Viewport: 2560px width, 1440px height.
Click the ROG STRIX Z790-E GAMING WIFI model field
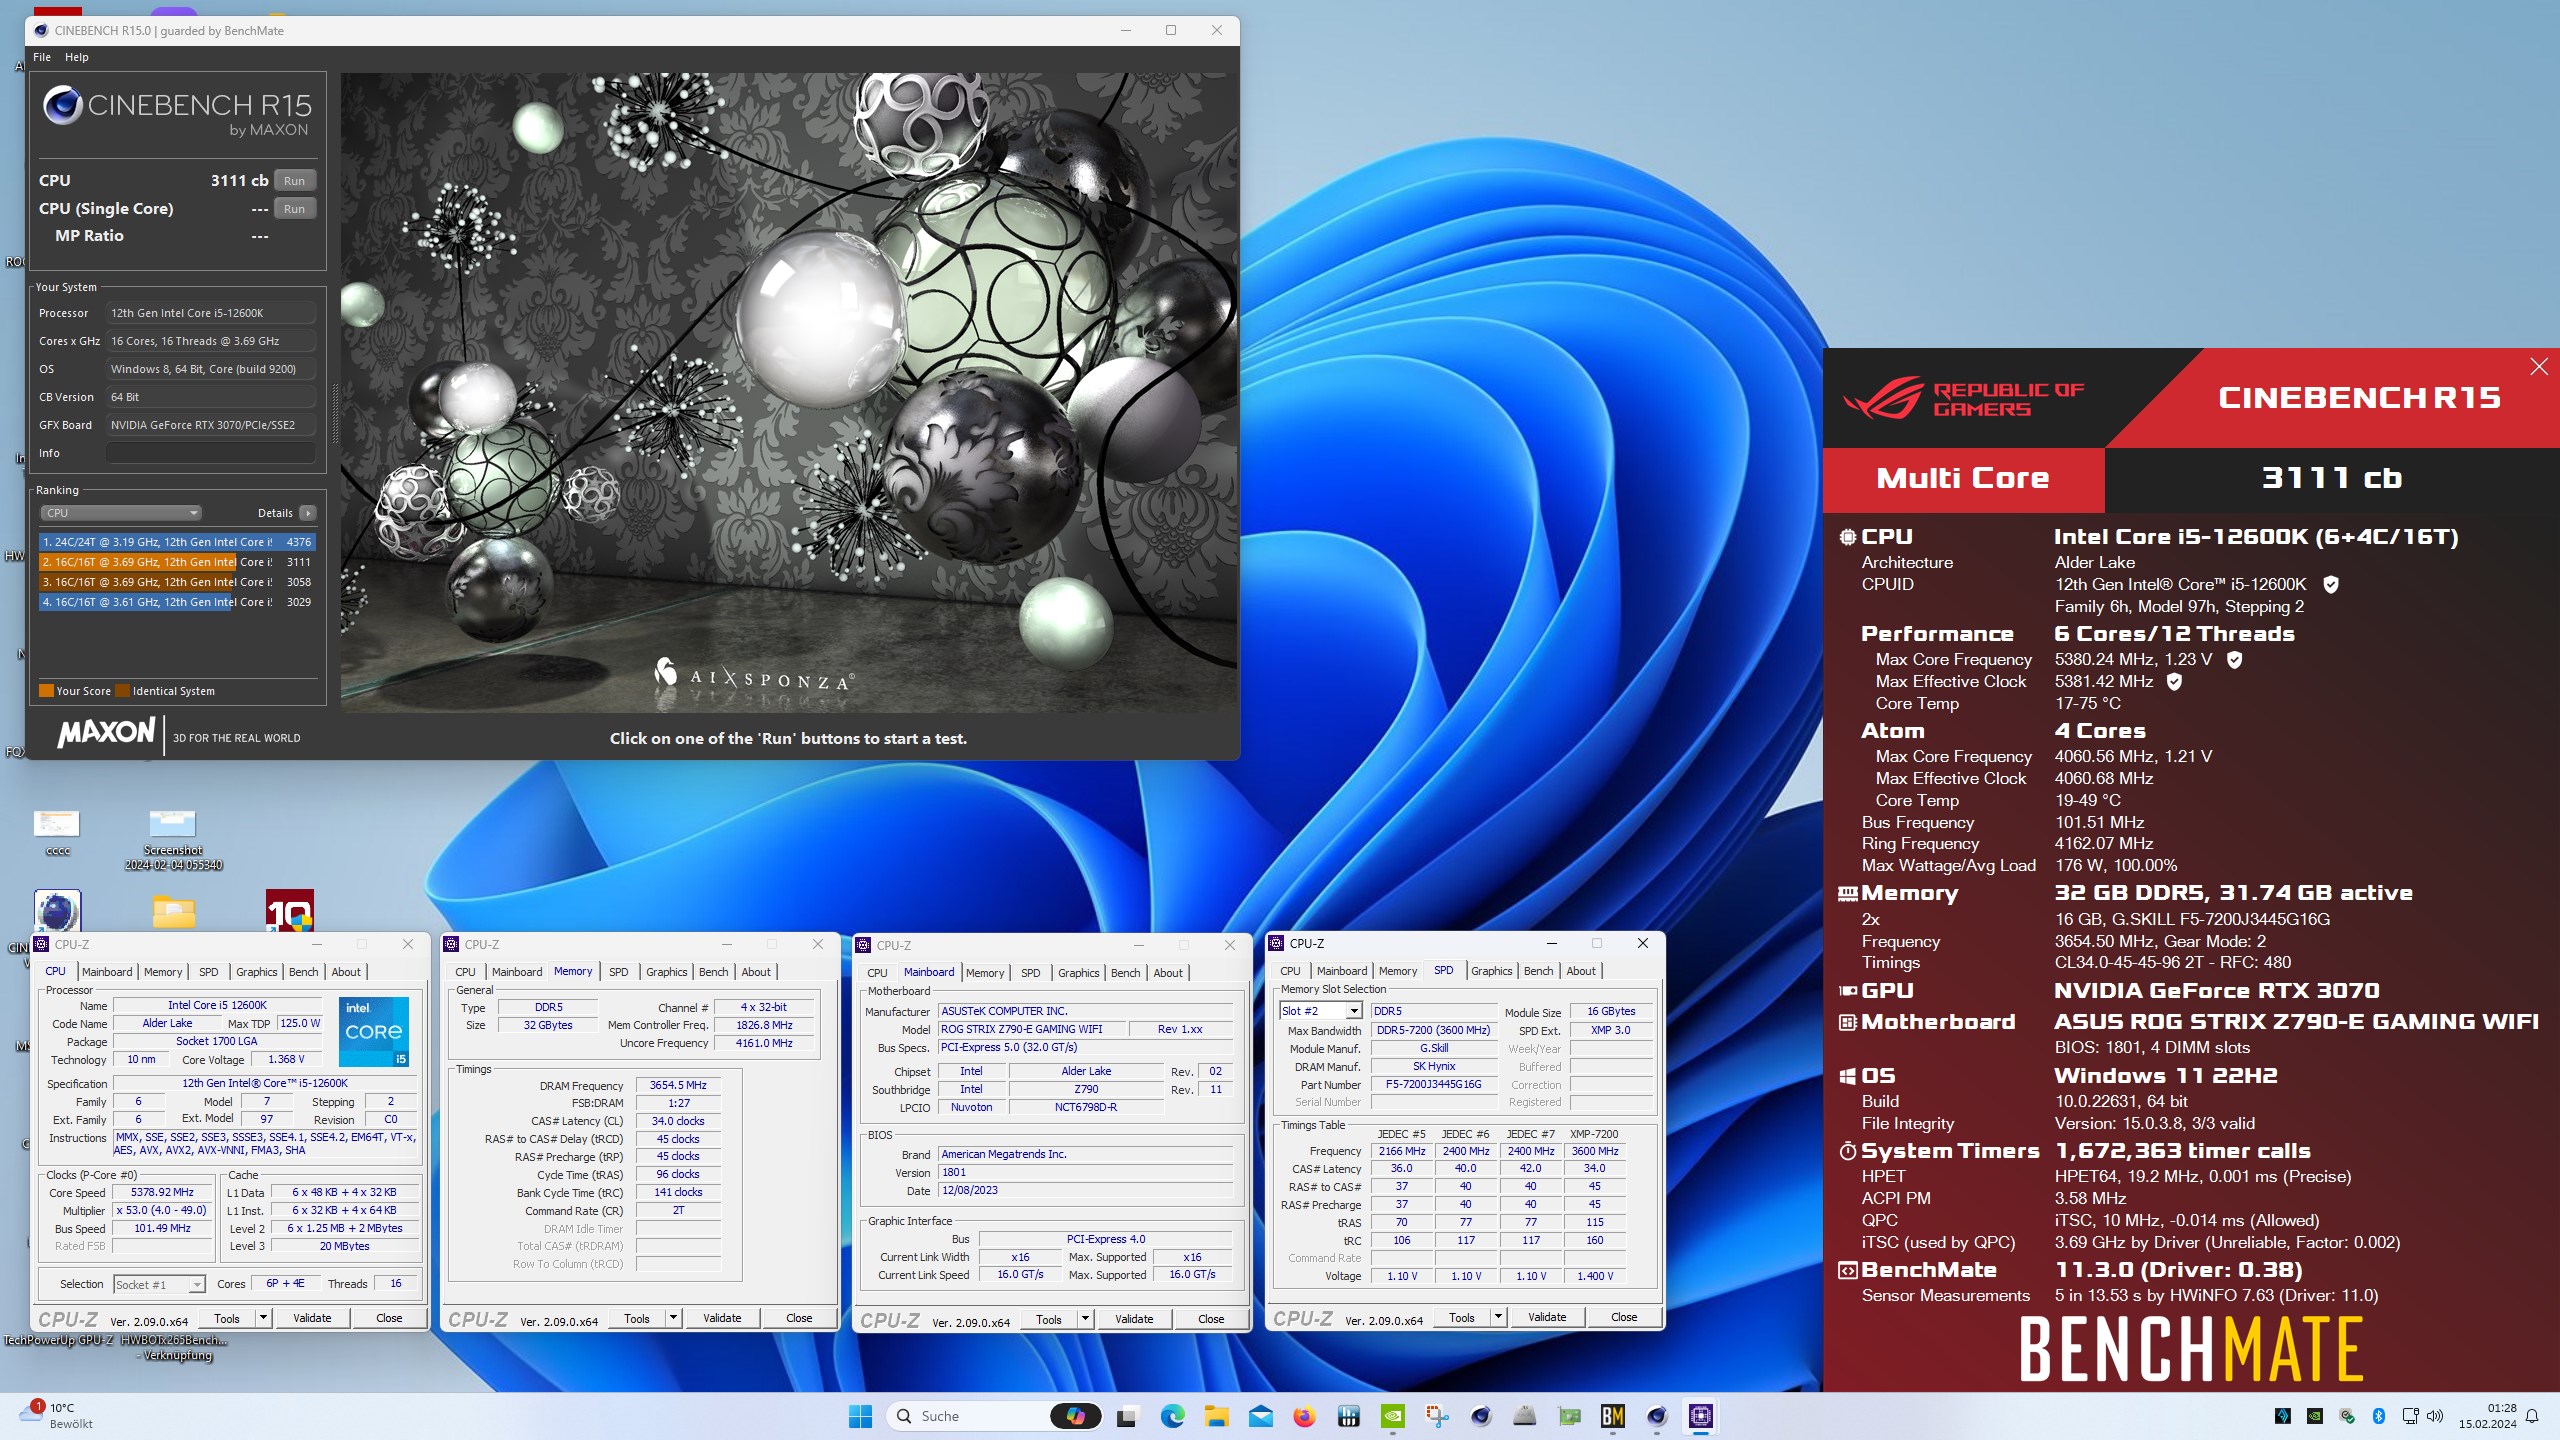(x=1031, y=1029)
